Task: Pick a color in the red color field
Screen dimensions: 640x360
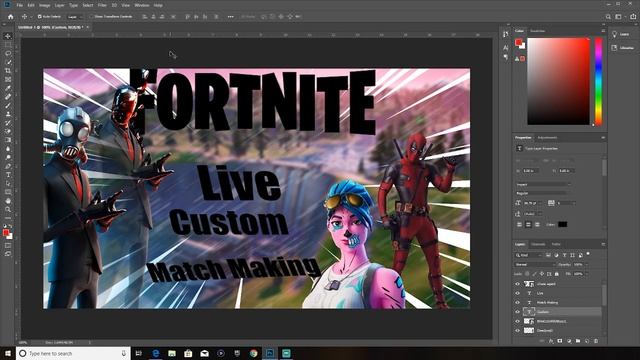Action: pos(559,81)
